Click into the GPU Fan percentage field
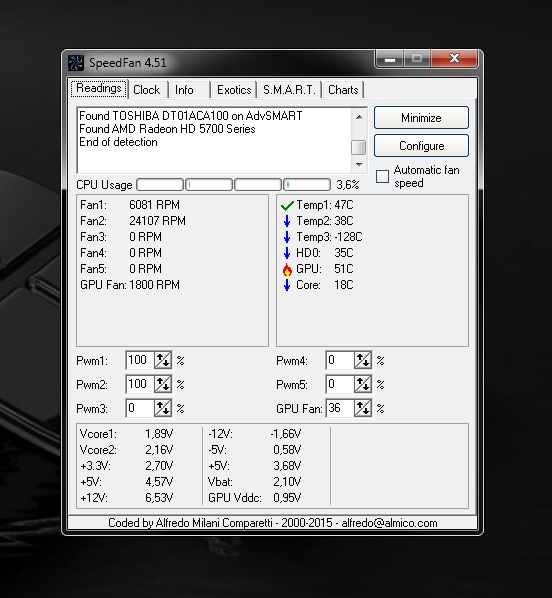The height and width of the screenshot is (598, 552). [340, 408]
